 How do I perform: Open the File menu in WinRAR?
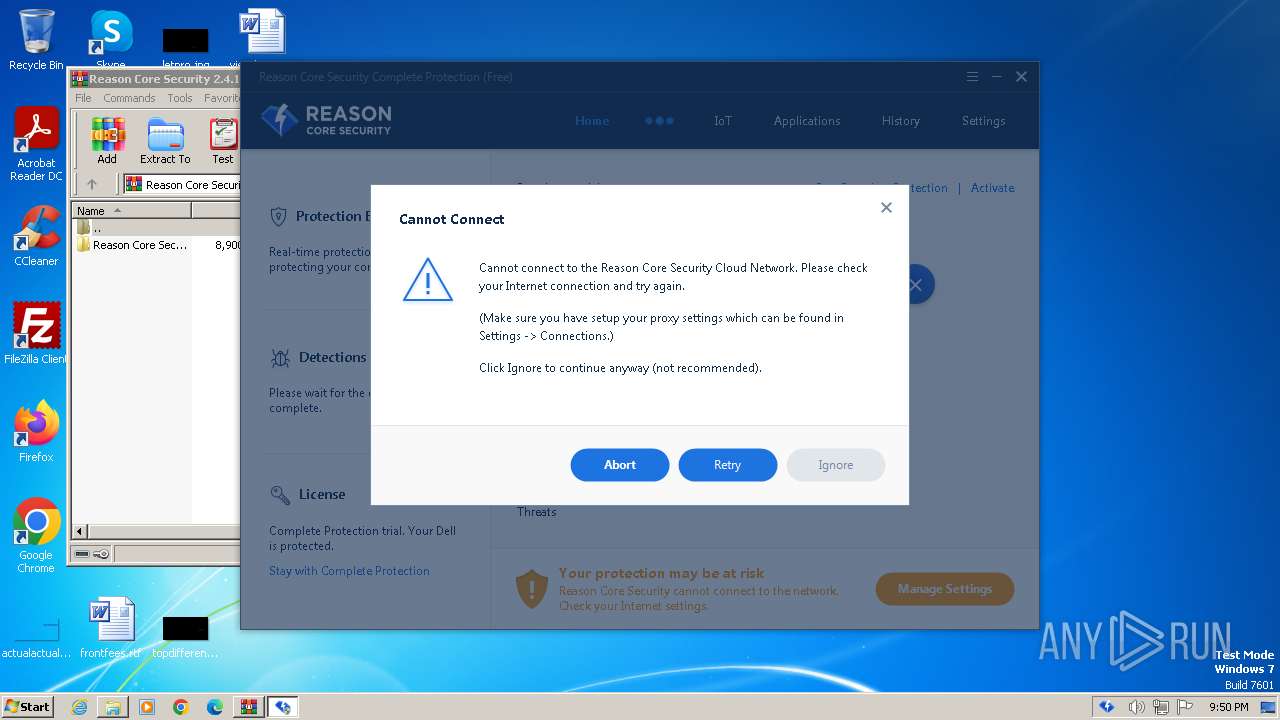coord(83,98)
